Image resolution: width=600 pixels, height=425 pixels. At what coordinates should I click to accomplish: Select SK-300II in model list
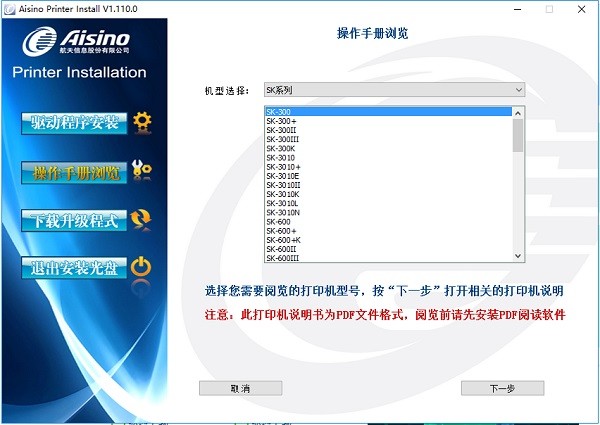[388, 130]
